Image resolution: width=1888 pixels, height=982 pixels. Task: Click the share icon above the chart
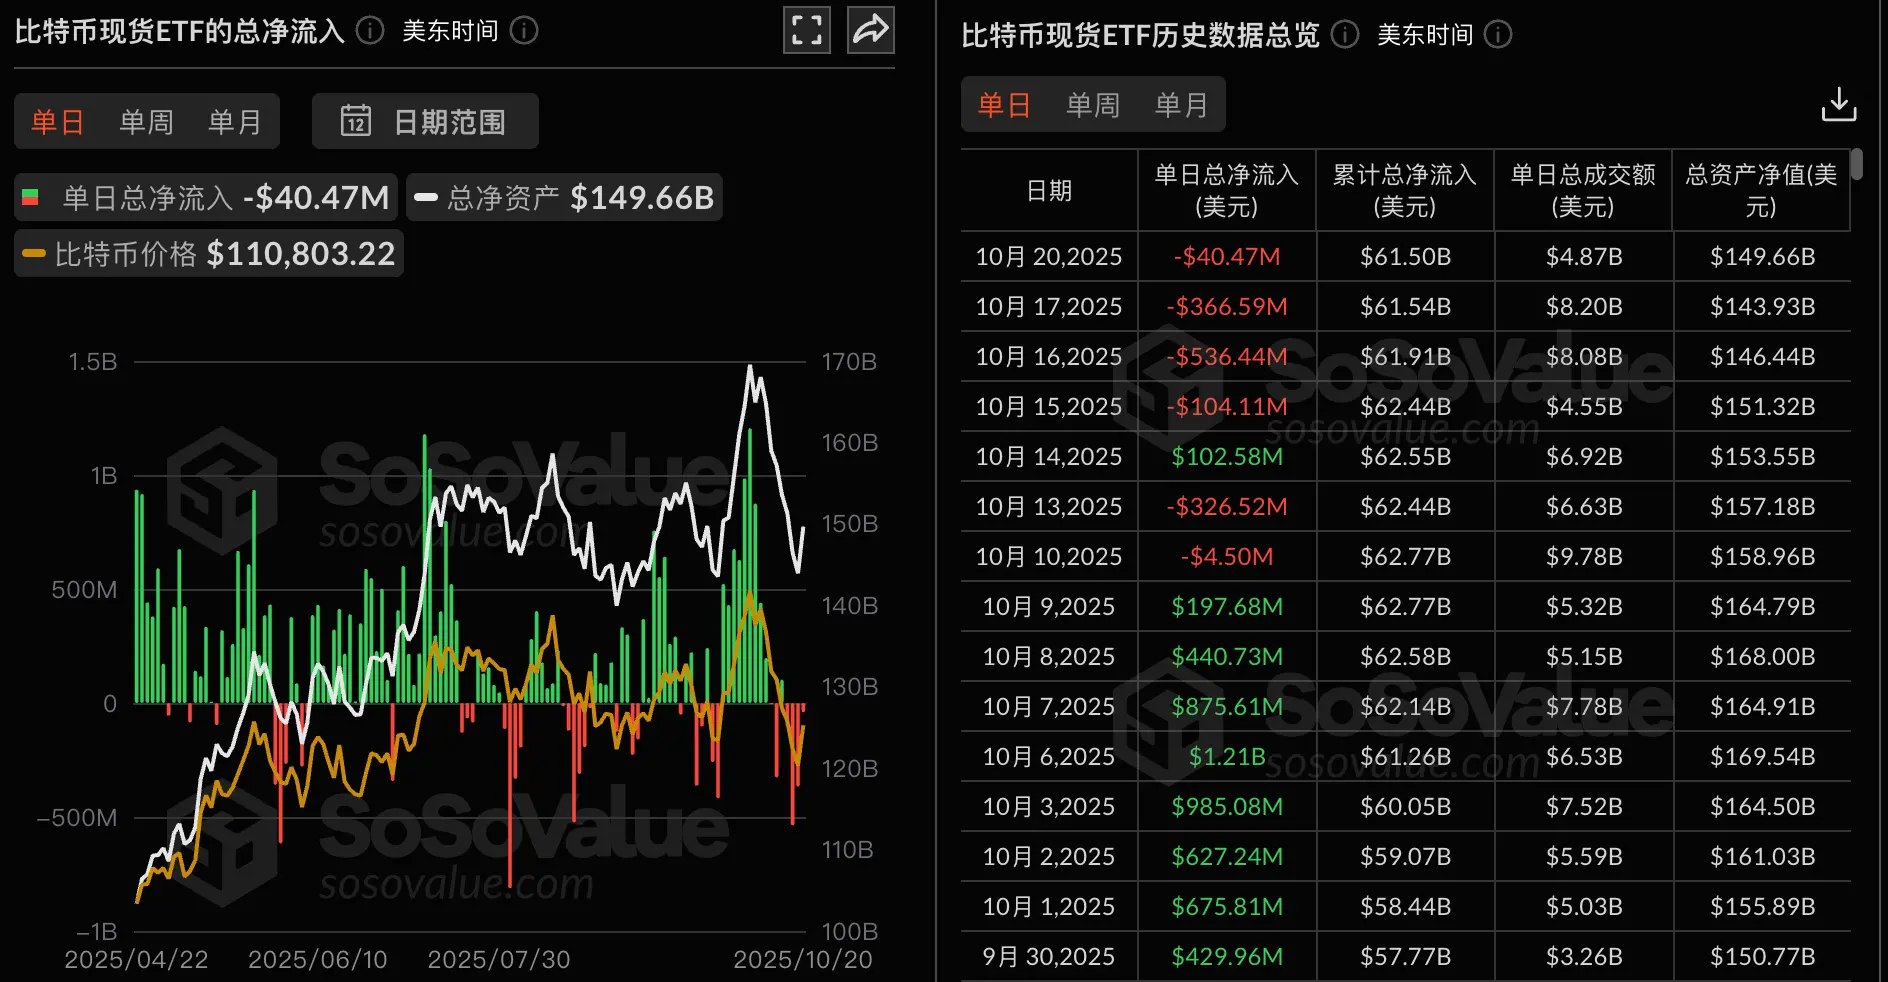pos(869,30)
